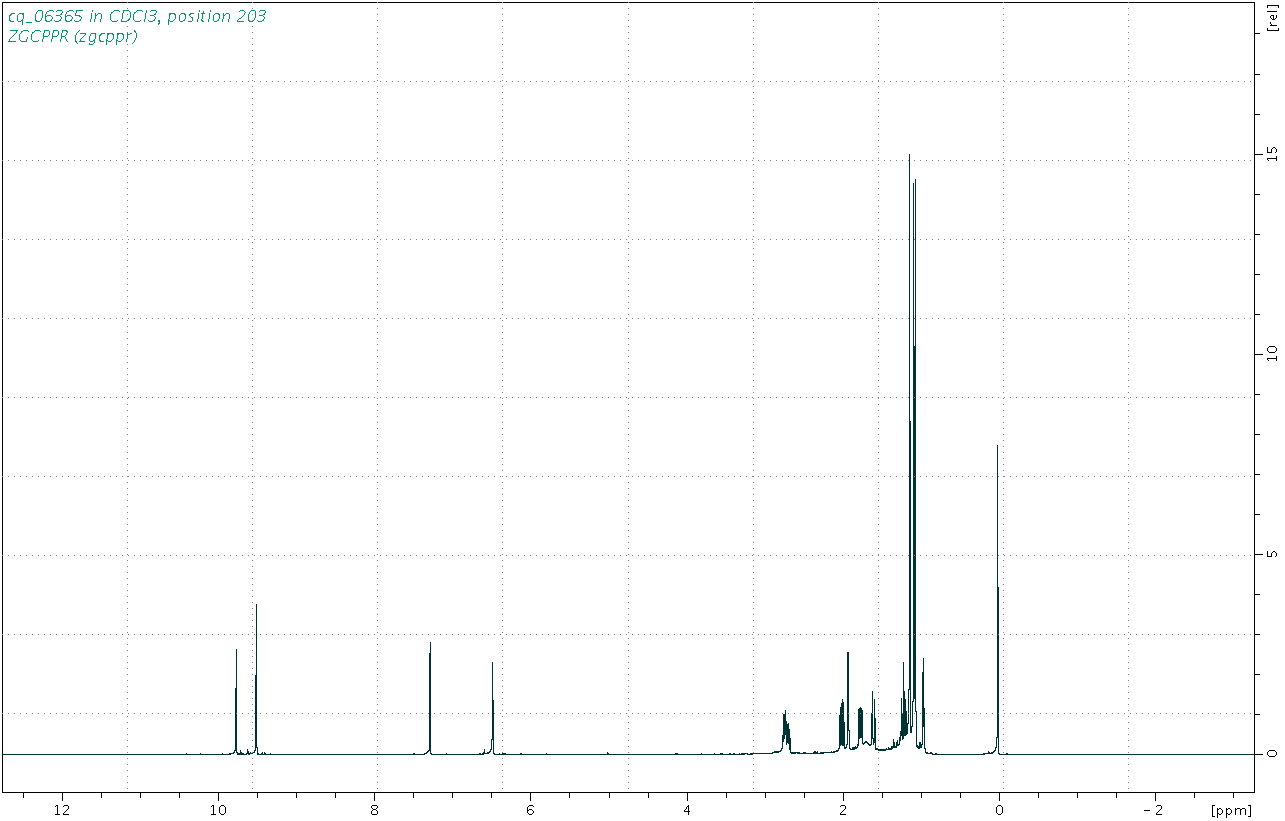This screenshot has width=1285, height=821.
Task: Click the "15" label on the intensity axis
Action: 1271,153
